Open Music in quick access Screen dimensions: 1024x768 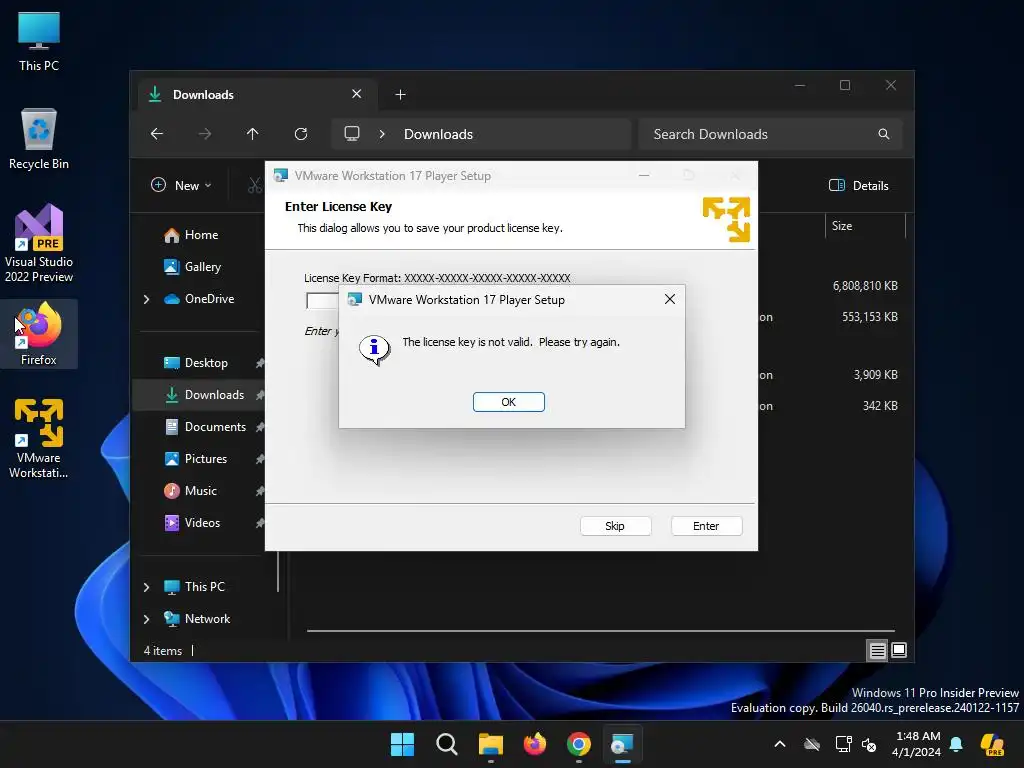[x=200, y=491]
